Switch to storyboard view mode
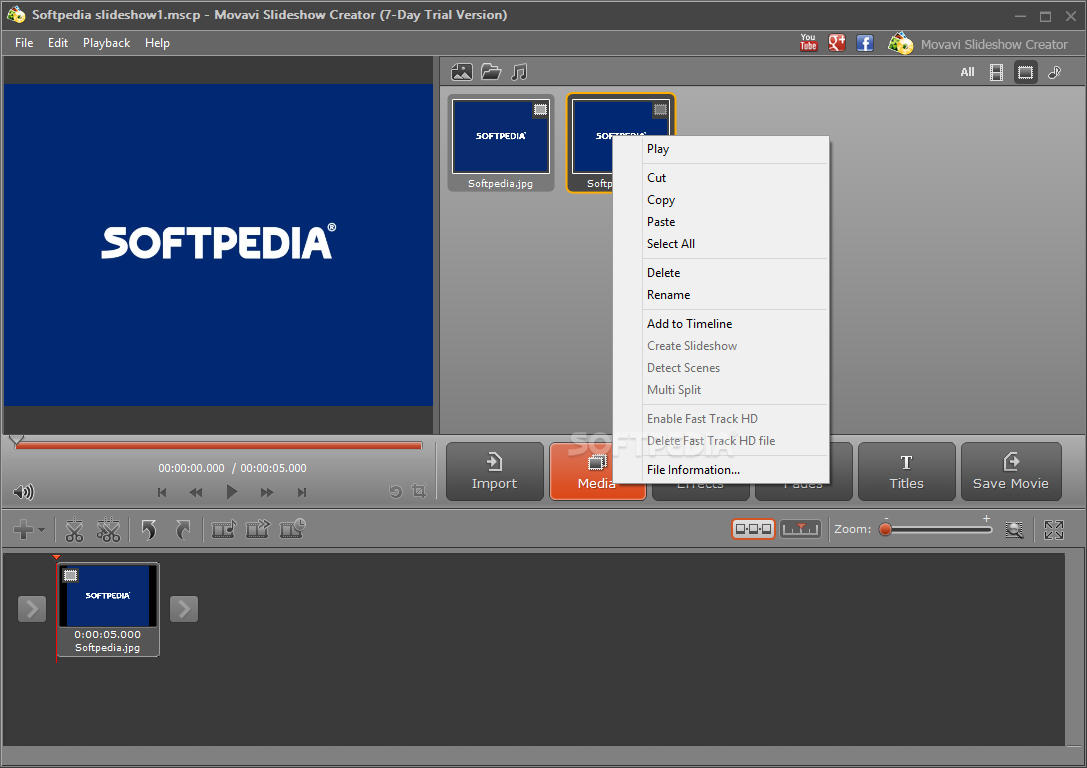This screenshot has height=768, width=1087. [753, 529]
